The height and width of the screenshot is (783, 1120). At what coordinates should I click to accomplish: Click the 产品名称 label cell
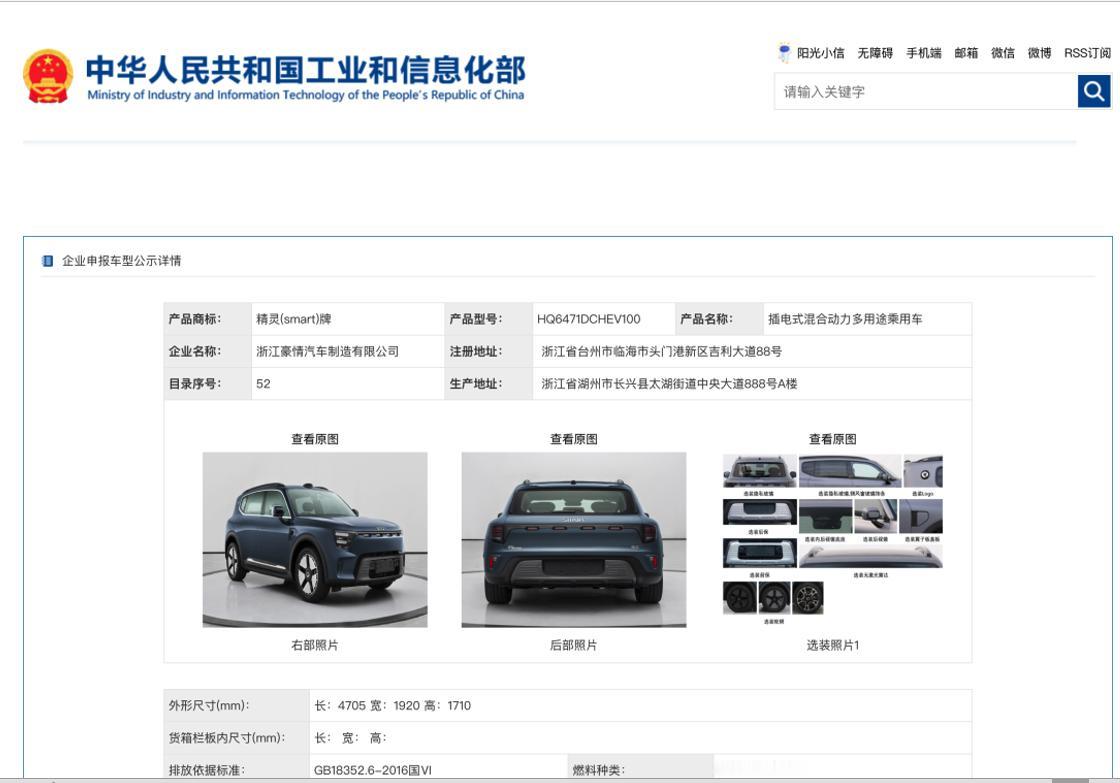click(719, 319)
